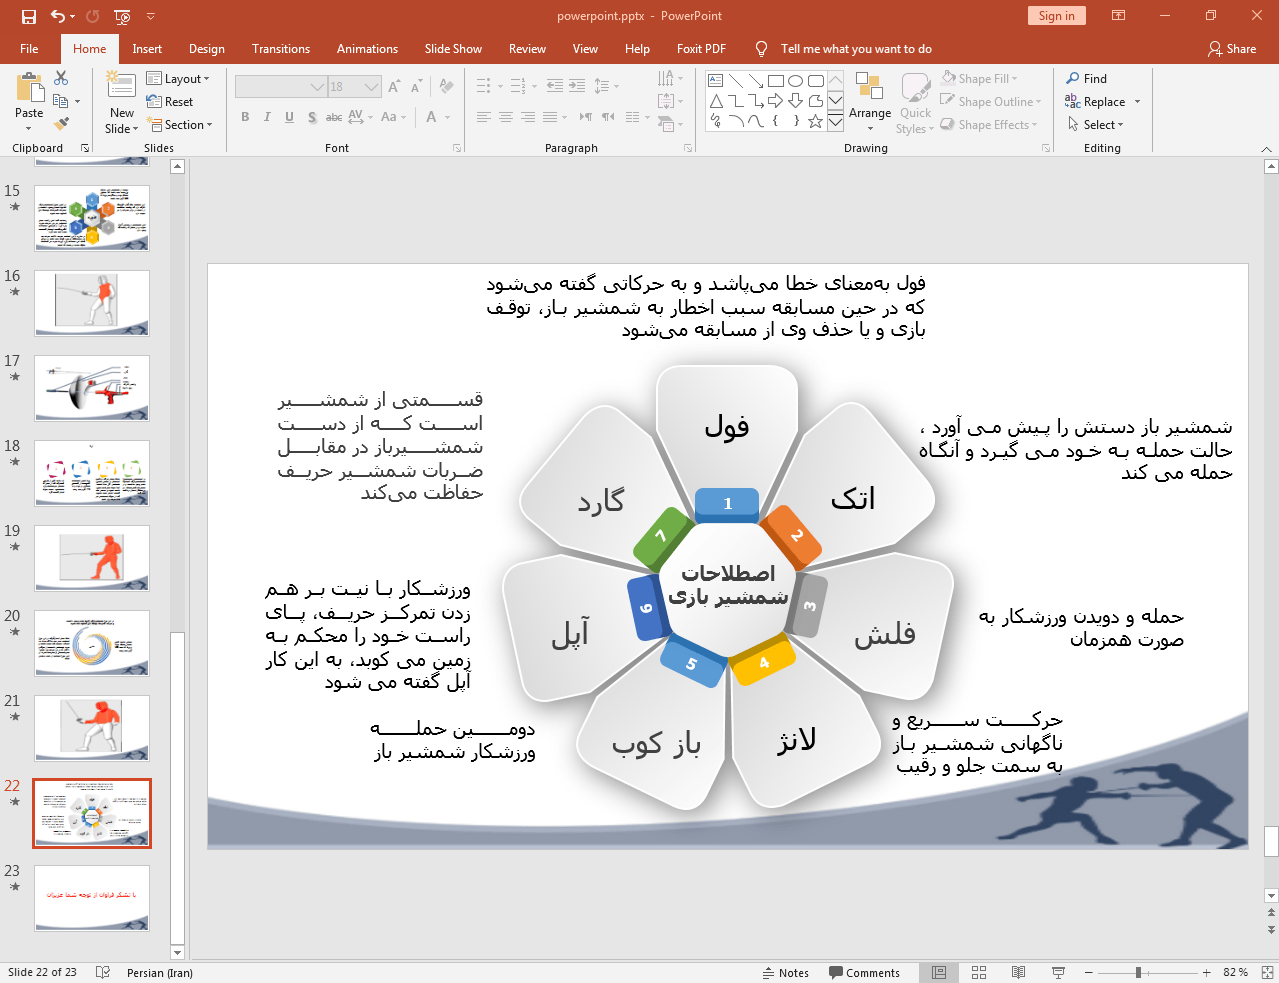This screenshot has height=983, width=1279.
Task: Select the rectangle shape in the gallery
Action: pos(776,81)
